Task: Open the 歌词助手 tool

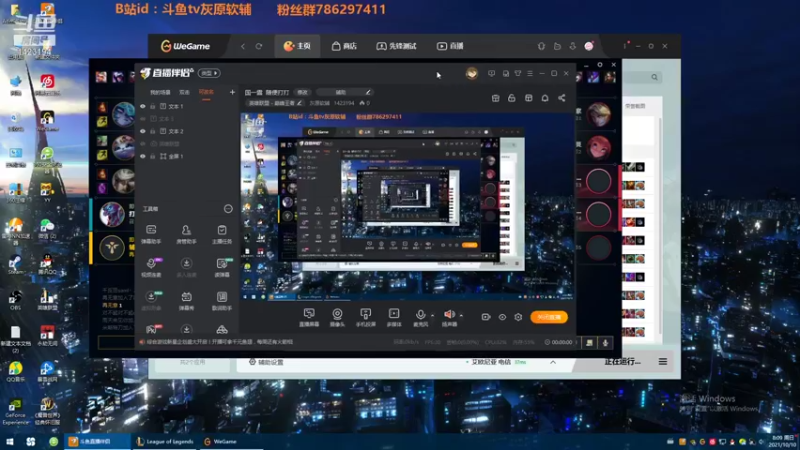Action: [221, 301]
